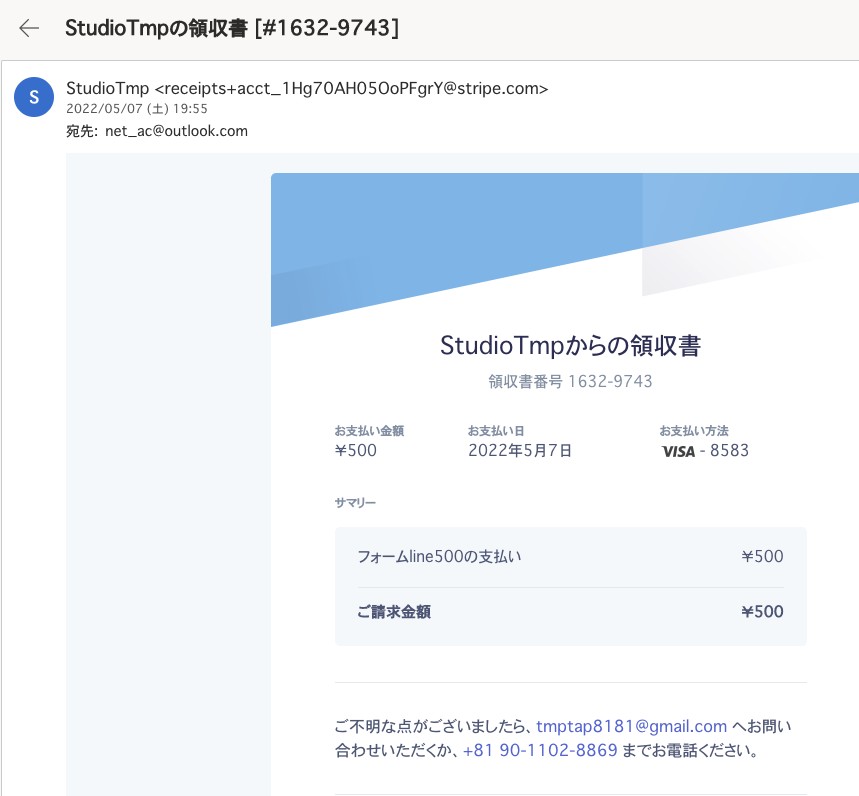Click the email subject StudioTmpの領収書 [#1632-9743]
Image resolution: width=859 pixels, height=796 pixels.
tap(232, 28)
